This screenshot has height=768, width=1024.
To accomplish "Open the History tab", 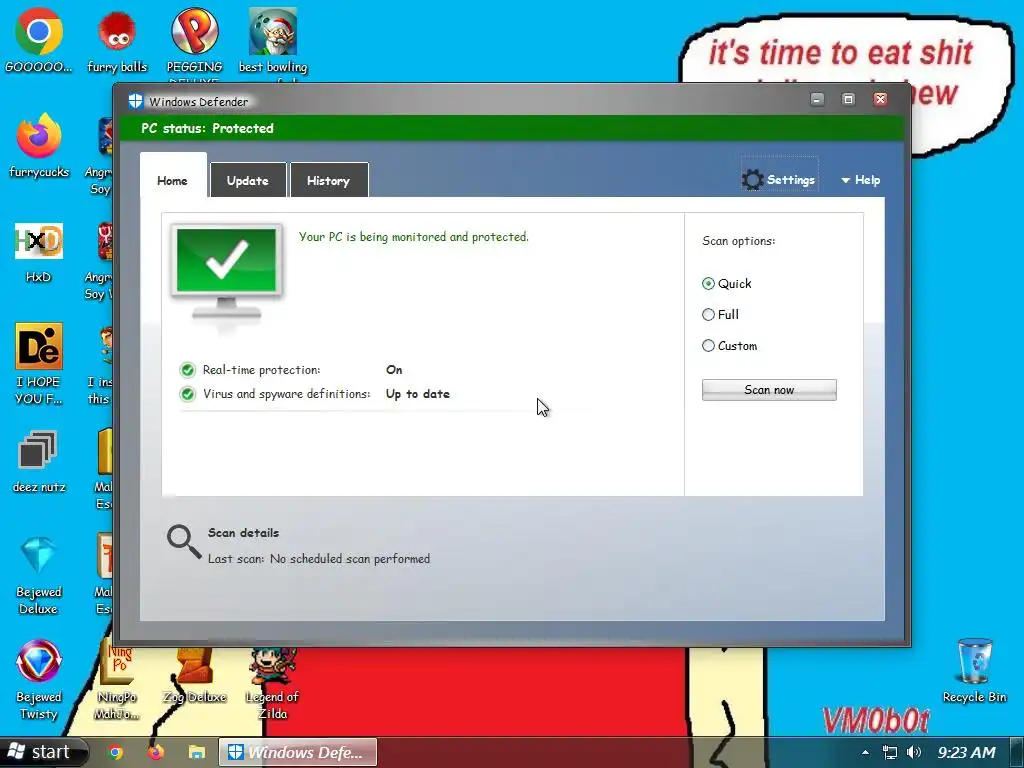I will (328, 180).
